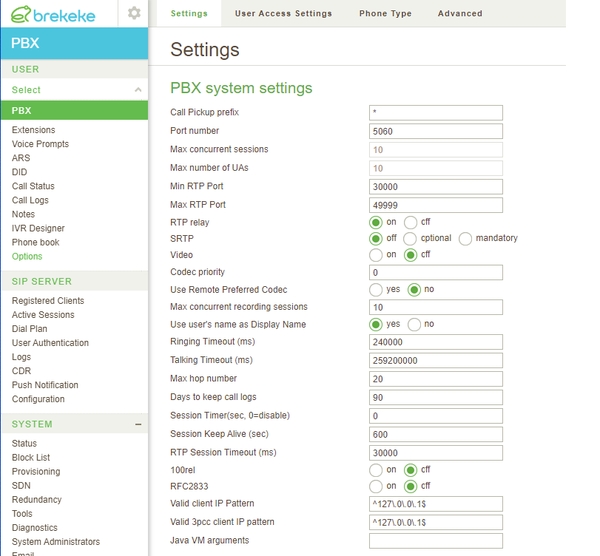Click the gear settings icon

134,14
